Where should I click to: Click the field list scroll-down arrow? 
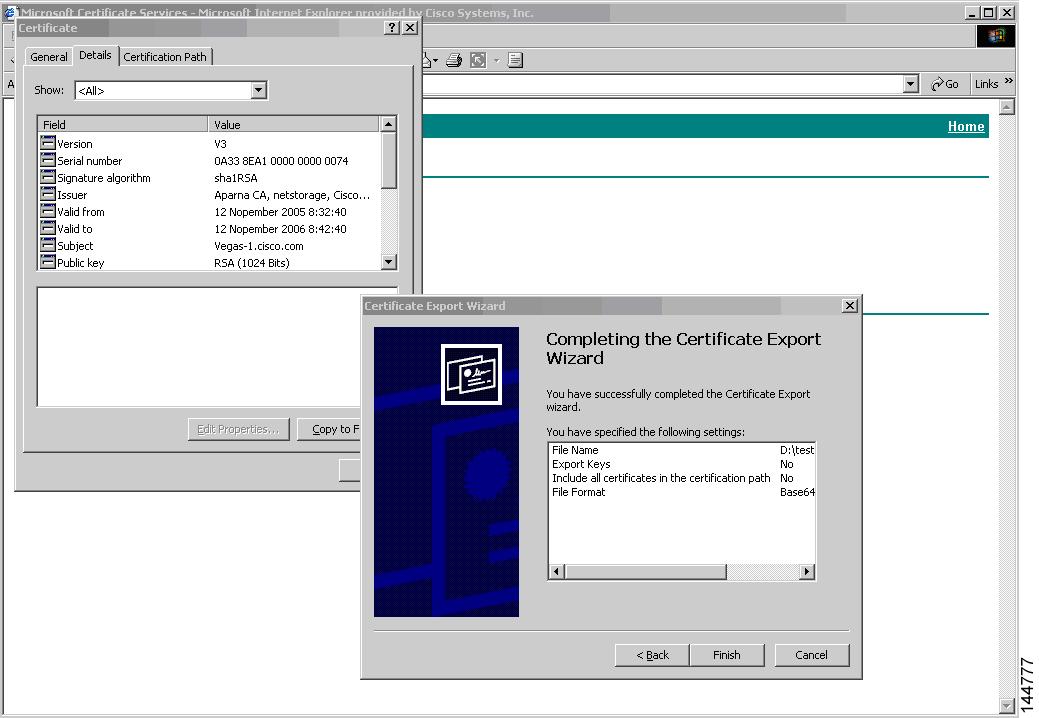point(389,262)
